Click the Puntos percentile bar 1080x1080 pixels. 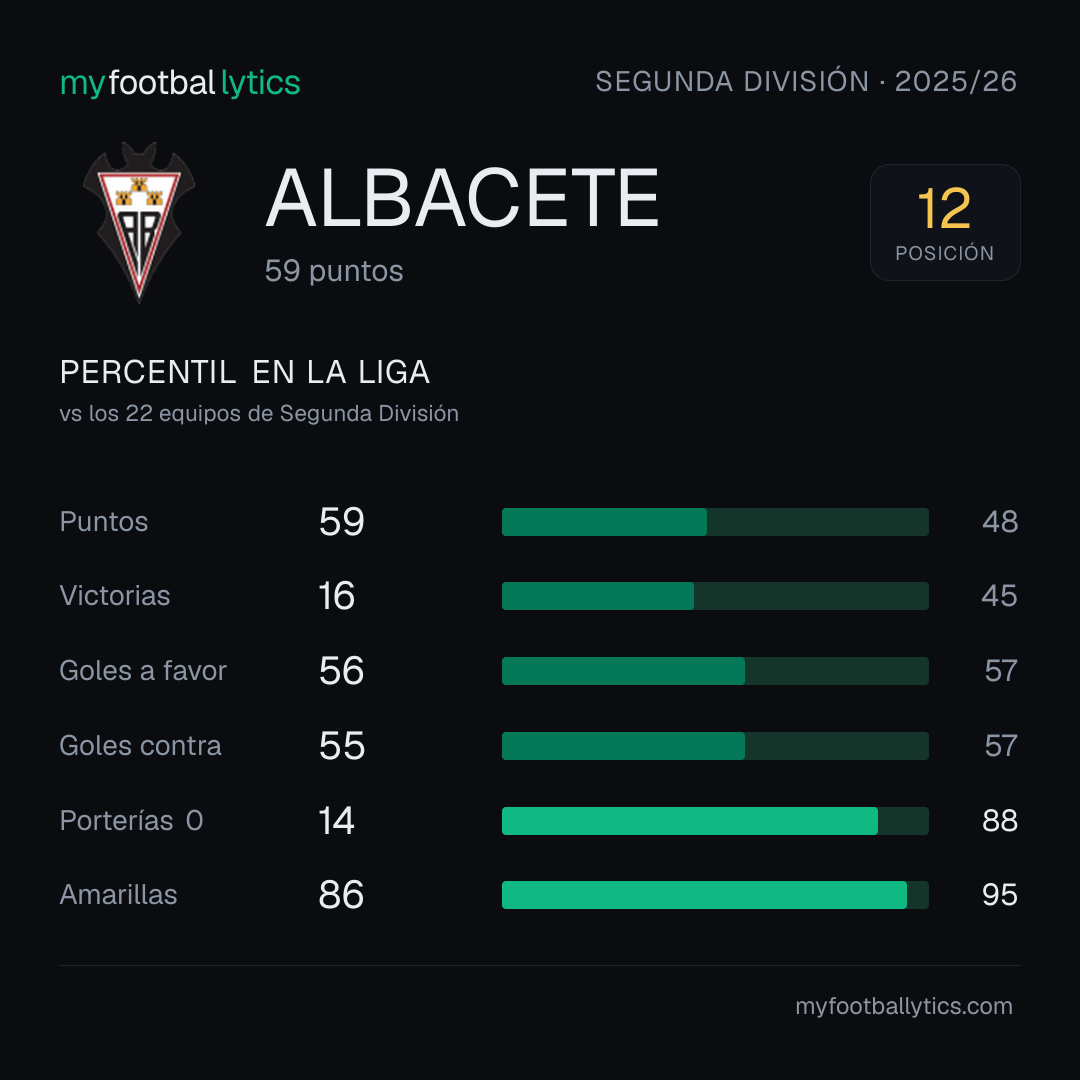[715, 521]
